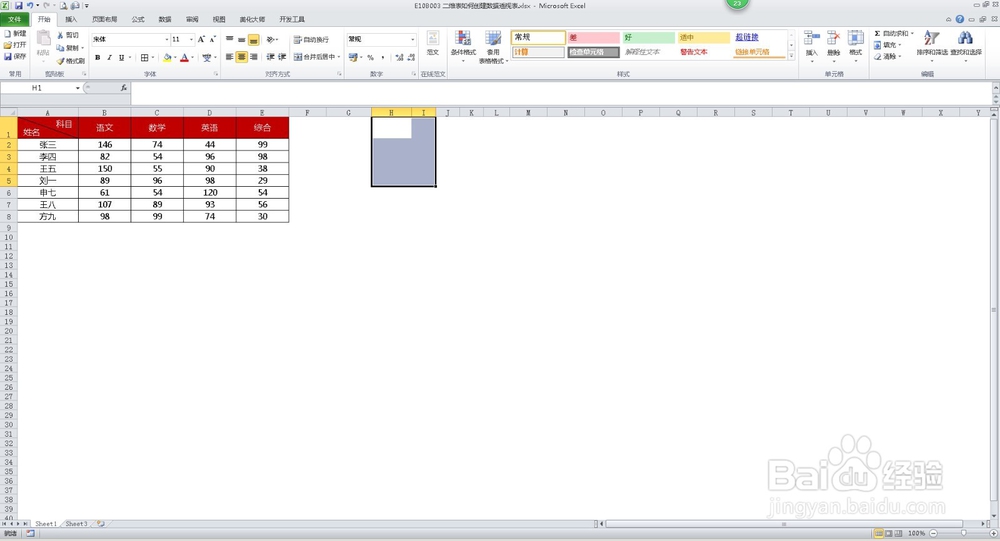Screen dimensions: 1000x541
Task: Open the Fill (填充) dropdown
Action: [x=887, y=45]
